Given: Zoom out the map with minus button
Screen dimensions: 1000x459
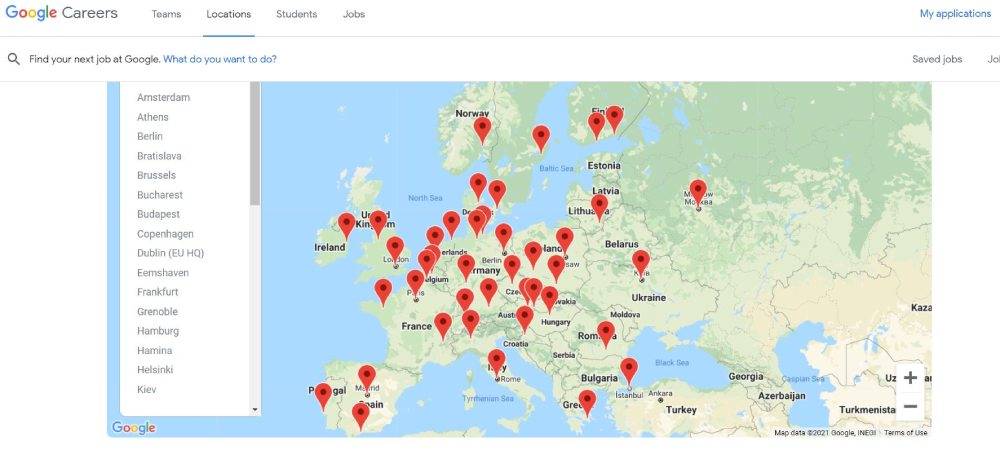Looking at the screenshot, I should pos(910,407).
